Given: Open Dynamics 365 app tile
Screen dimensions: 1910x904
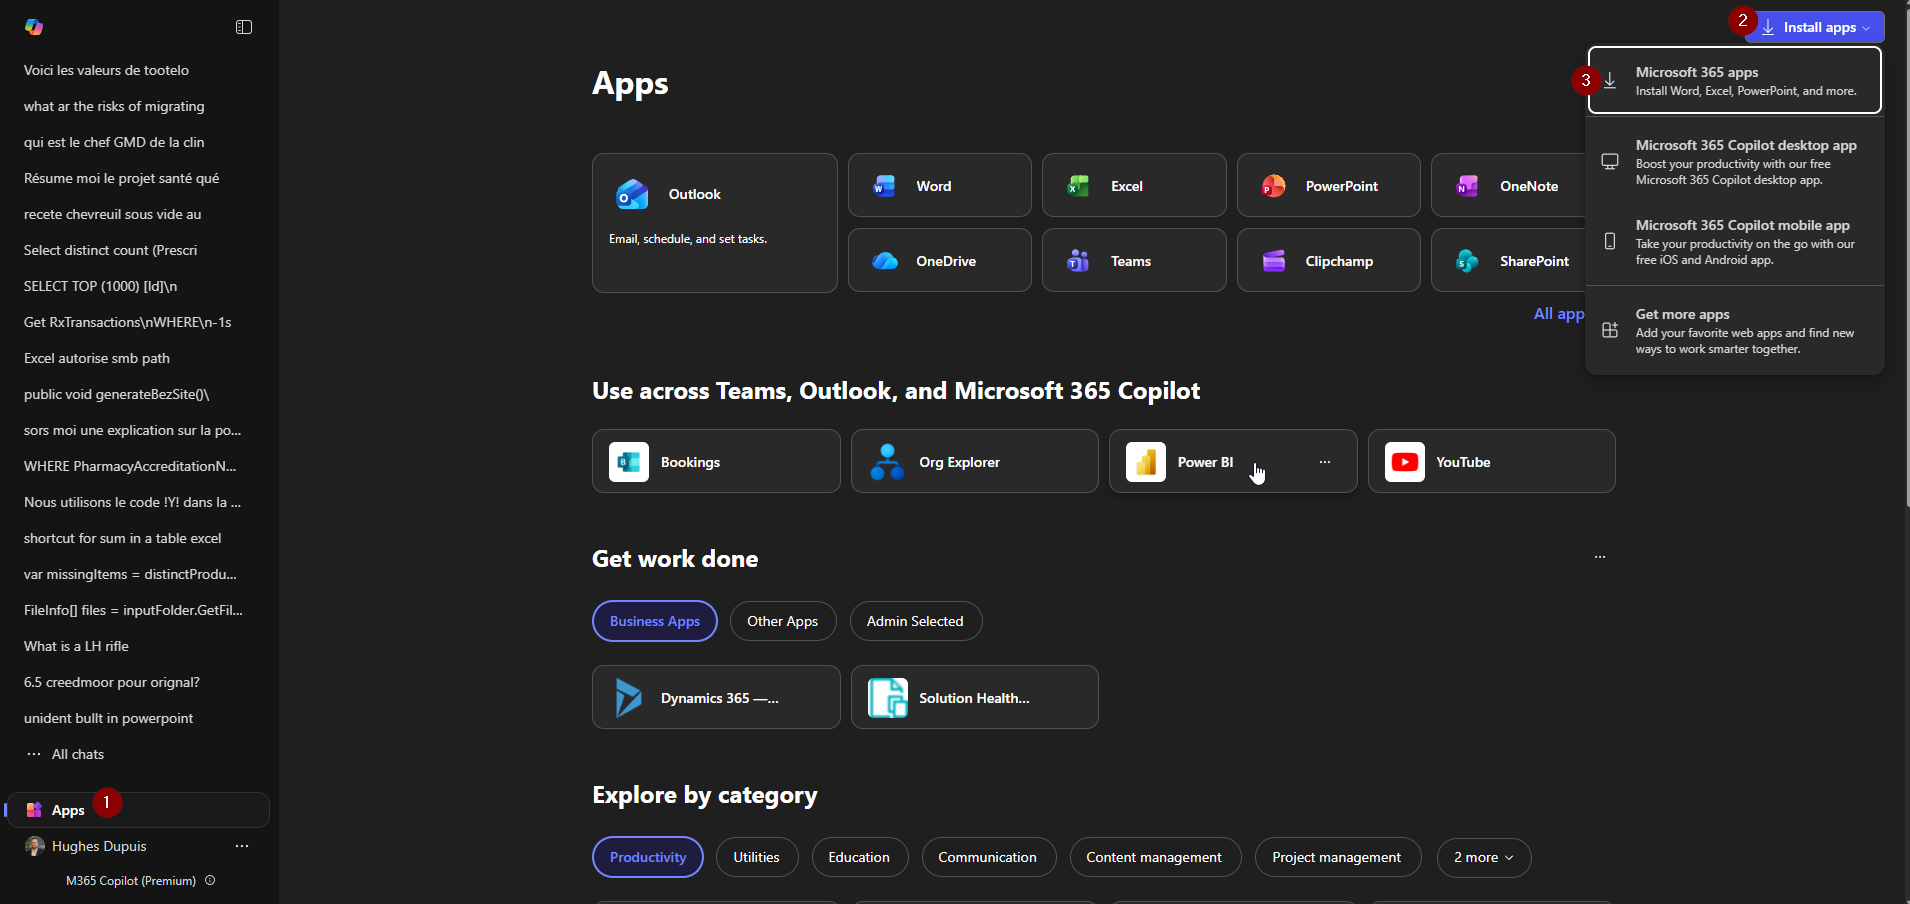Looking at the screenshot, I should 716,697.
